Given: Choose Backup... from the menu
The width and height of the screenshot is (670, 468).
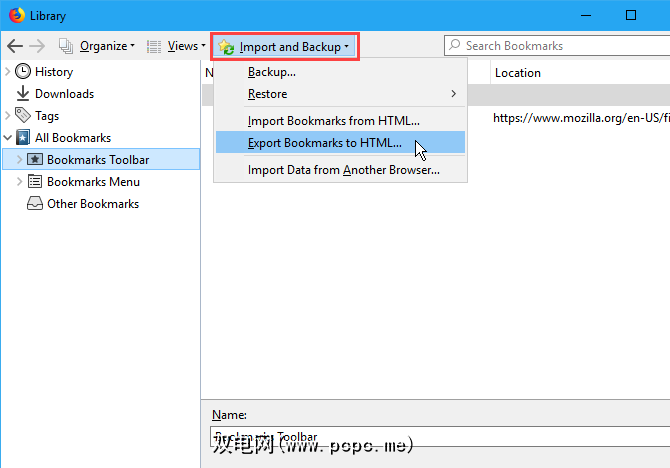Looking at the screenshot, I should point(340,72).
